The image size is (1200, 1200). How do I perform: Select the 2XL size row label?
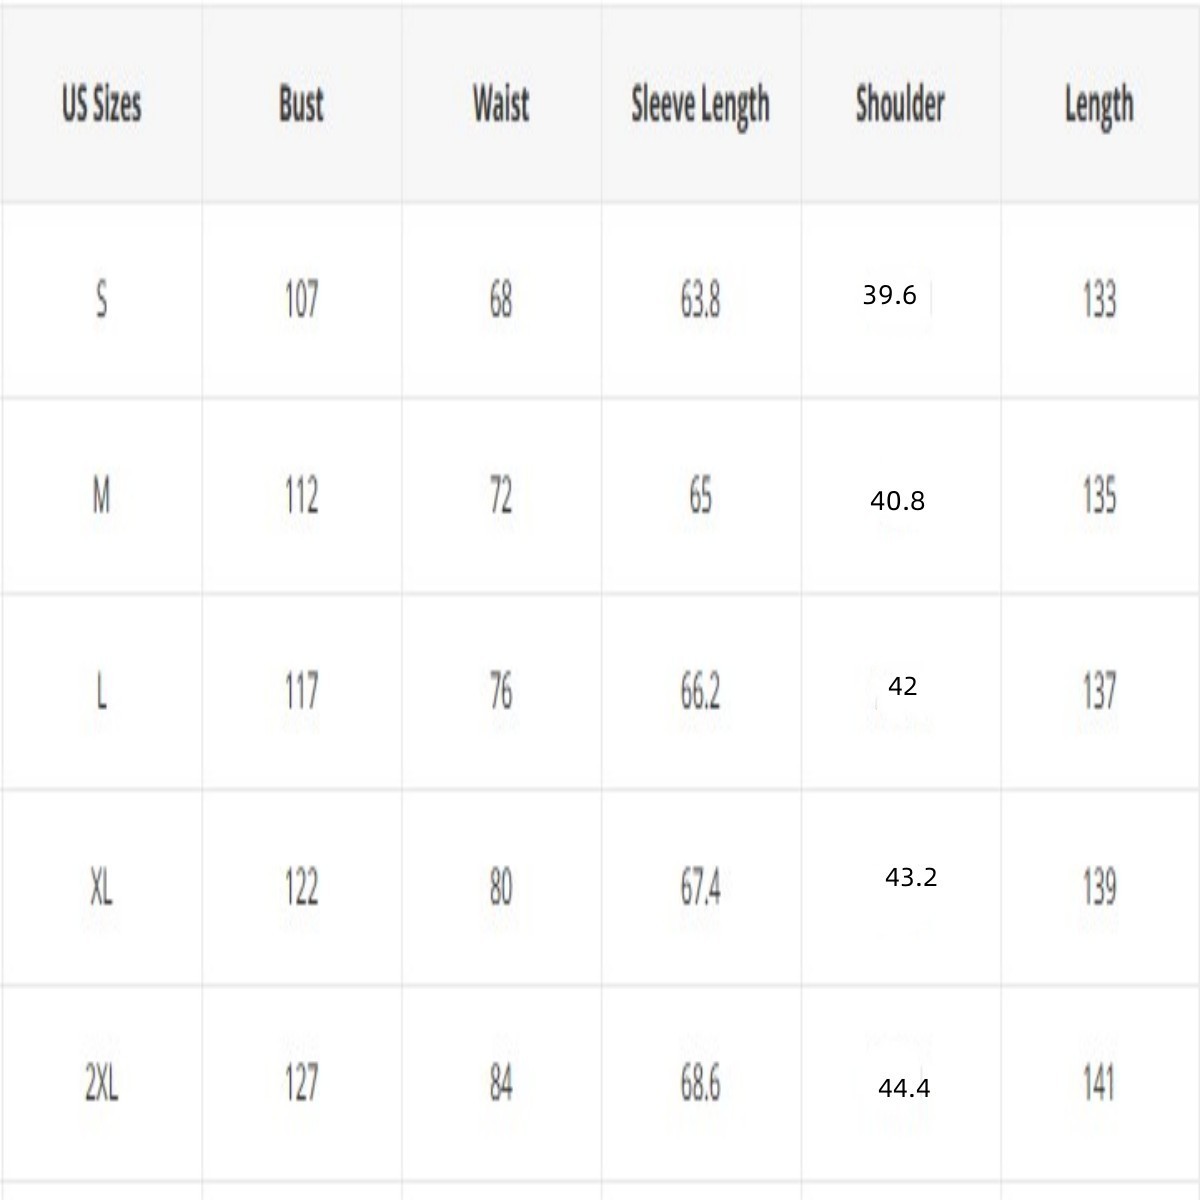101,1083
